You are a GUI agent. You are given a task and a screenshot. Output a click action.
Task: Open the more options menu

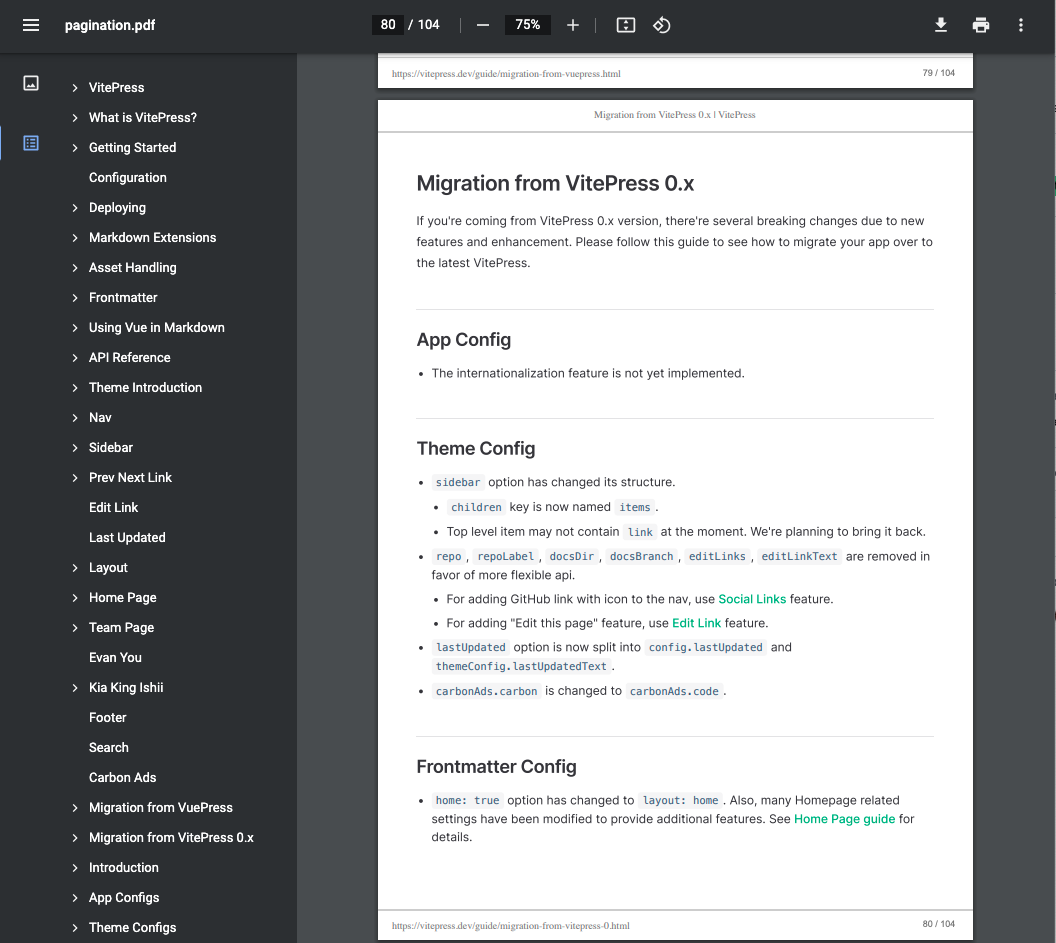(x=1021, y=24)
